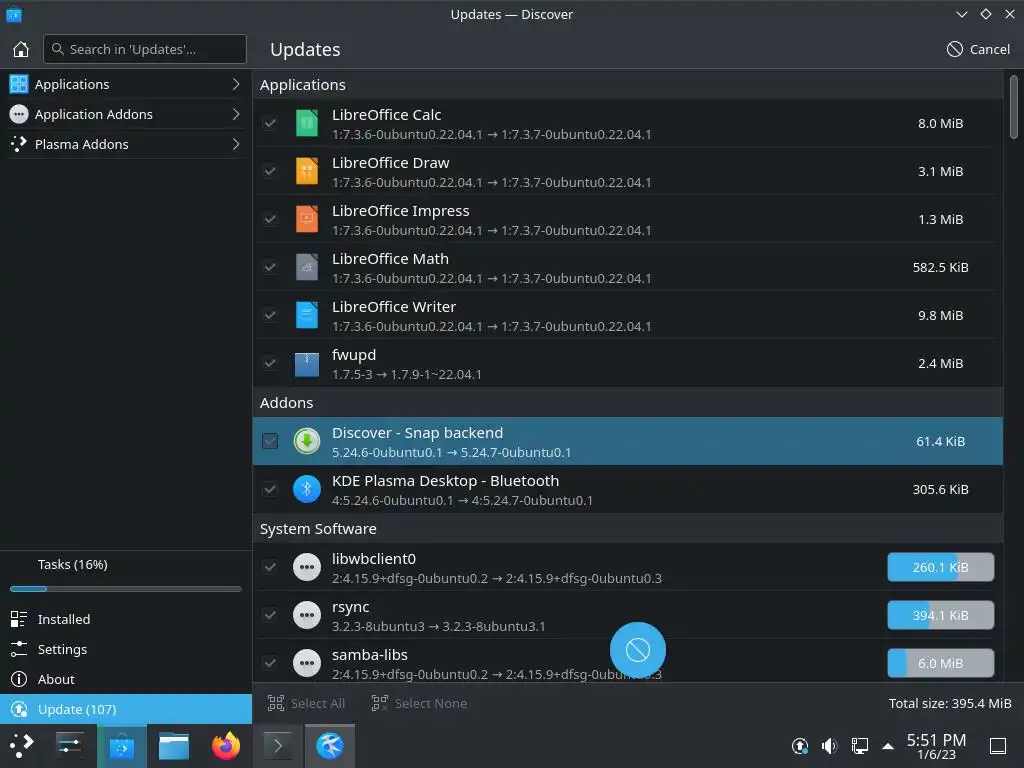The width and height of the screenshot is (1024, 768).
Task: Open the Settings page in sidebar
Action: (x=125, y=649)
